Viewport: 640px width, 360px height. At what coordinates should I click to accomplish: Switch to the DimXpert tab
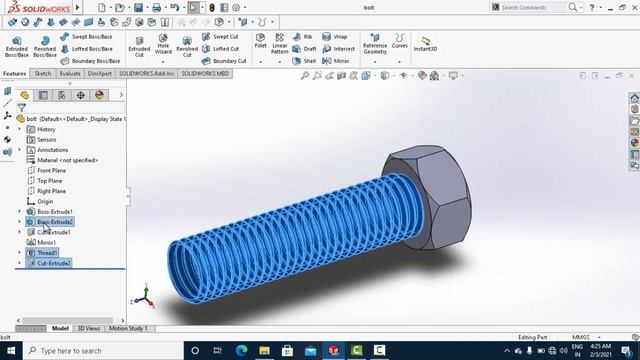pyautogui.click(x=100, y=73)
